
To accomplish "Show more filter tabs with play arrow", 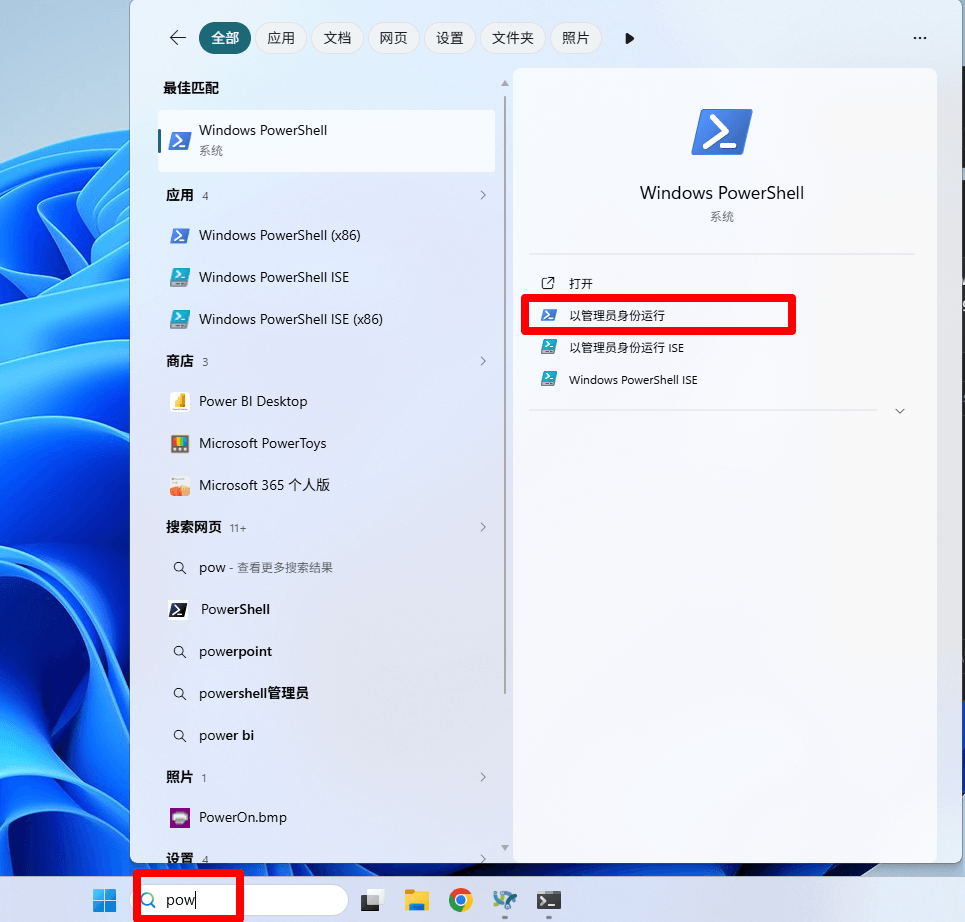I will coord(629,38).
